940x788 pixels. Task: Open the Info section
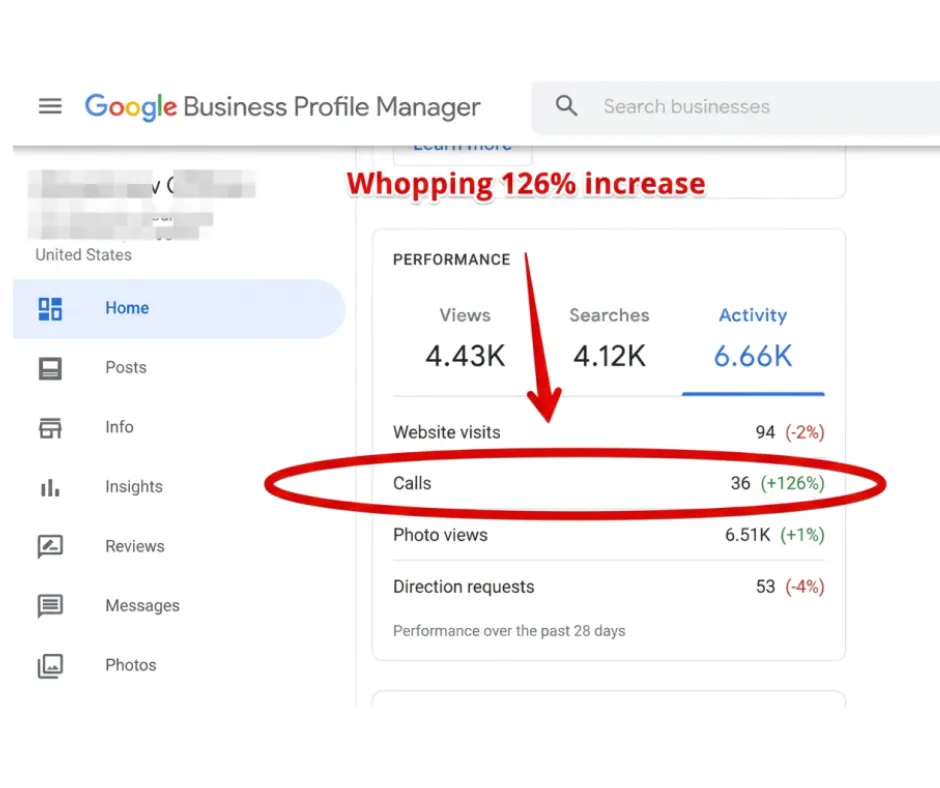119,427
